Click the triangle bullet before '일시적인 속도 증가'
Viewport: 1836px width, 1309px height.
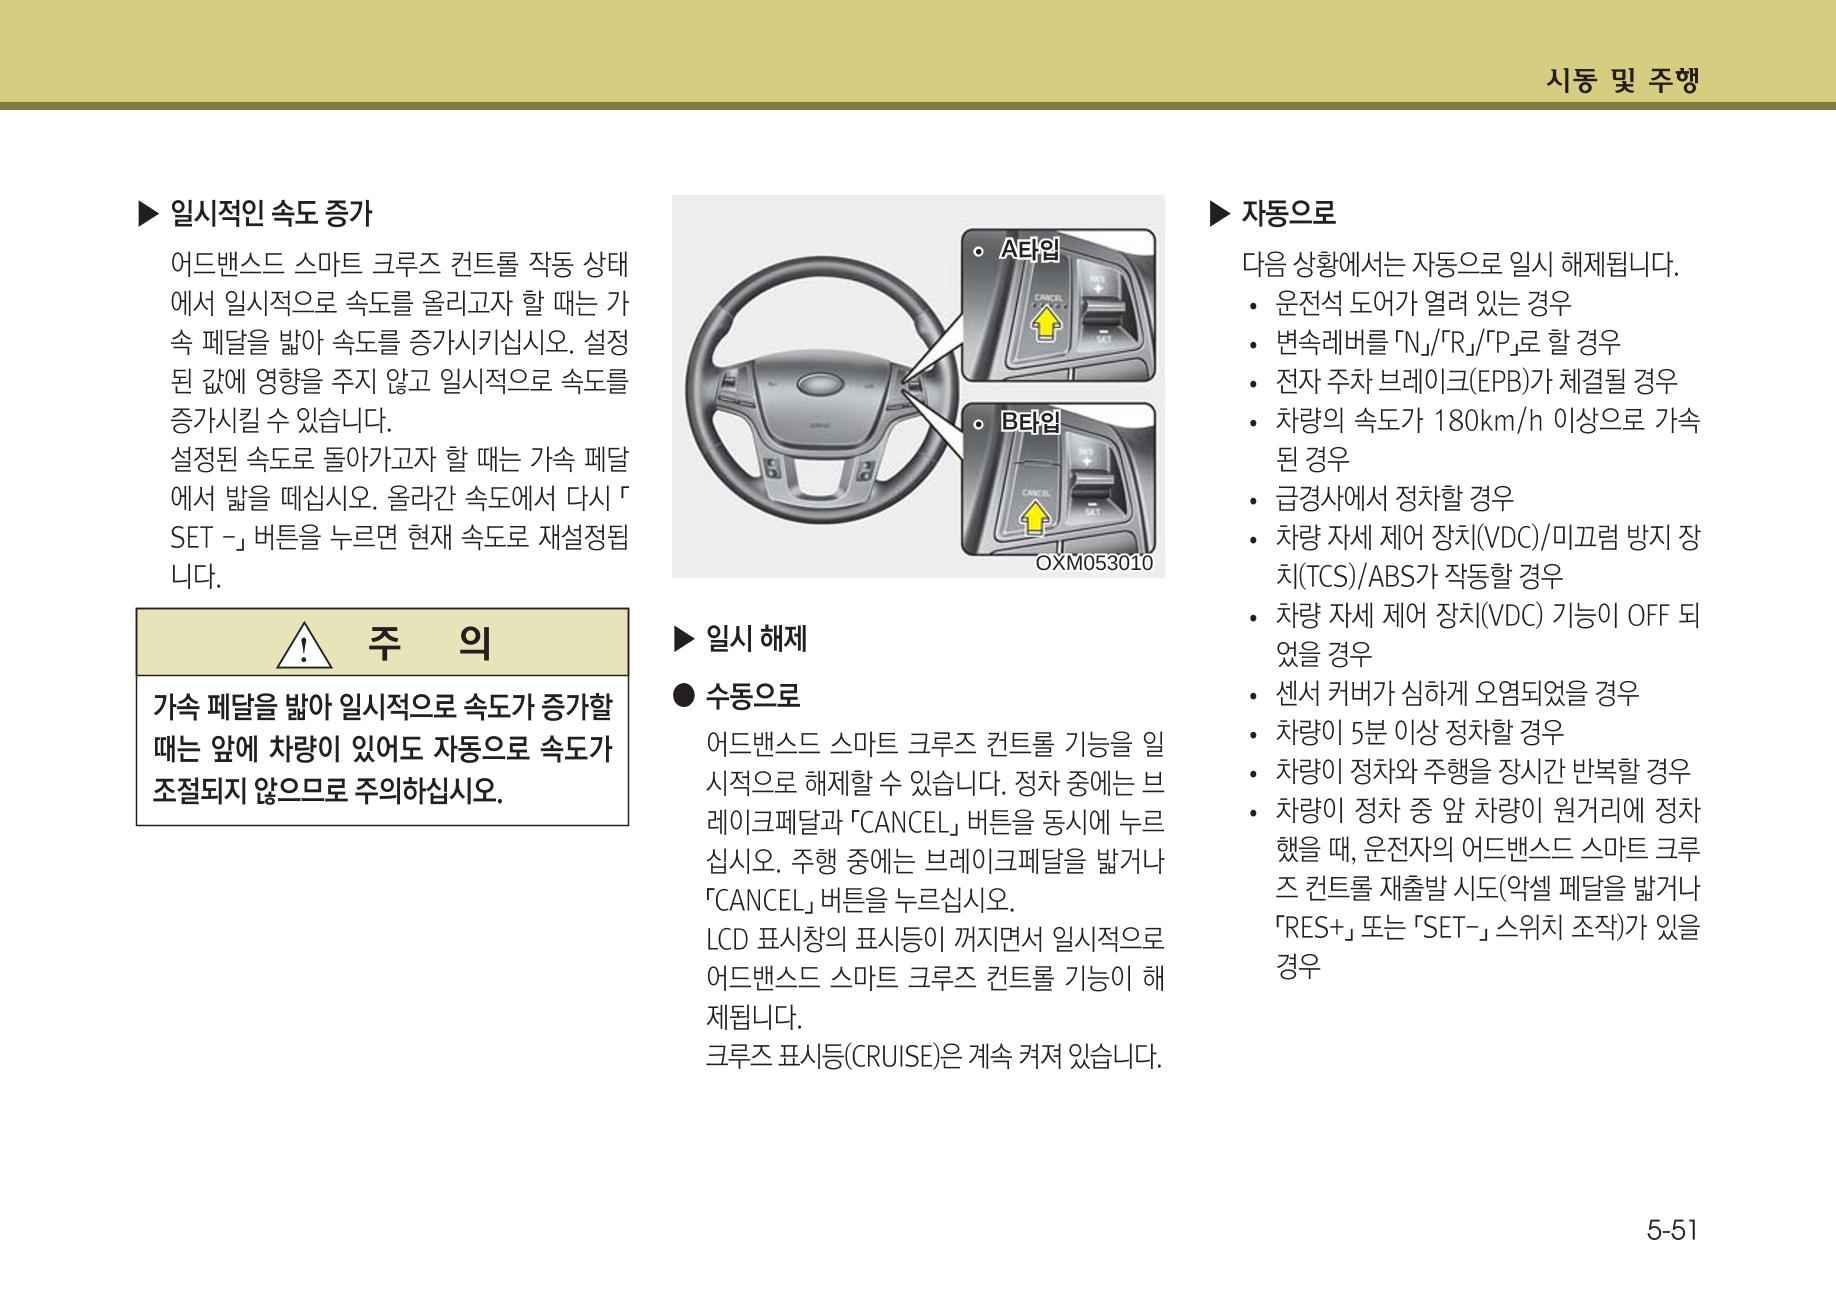pos(148,214)
